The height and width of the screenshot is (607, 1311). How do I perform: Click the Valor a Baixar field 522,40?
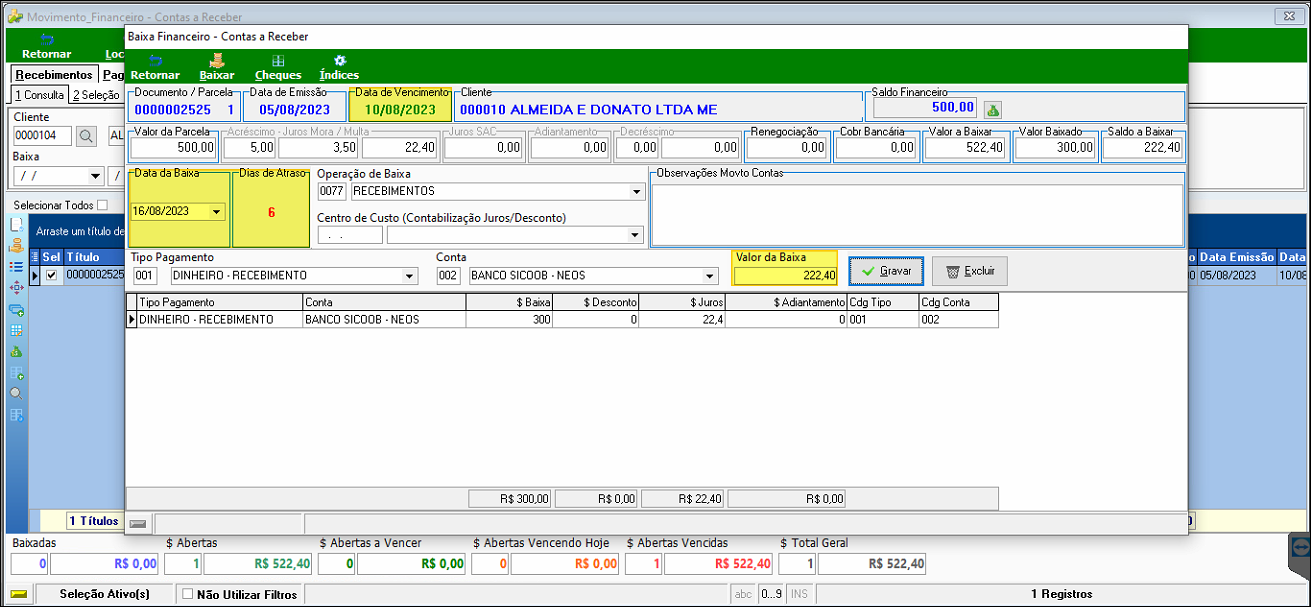click(965, 147)
